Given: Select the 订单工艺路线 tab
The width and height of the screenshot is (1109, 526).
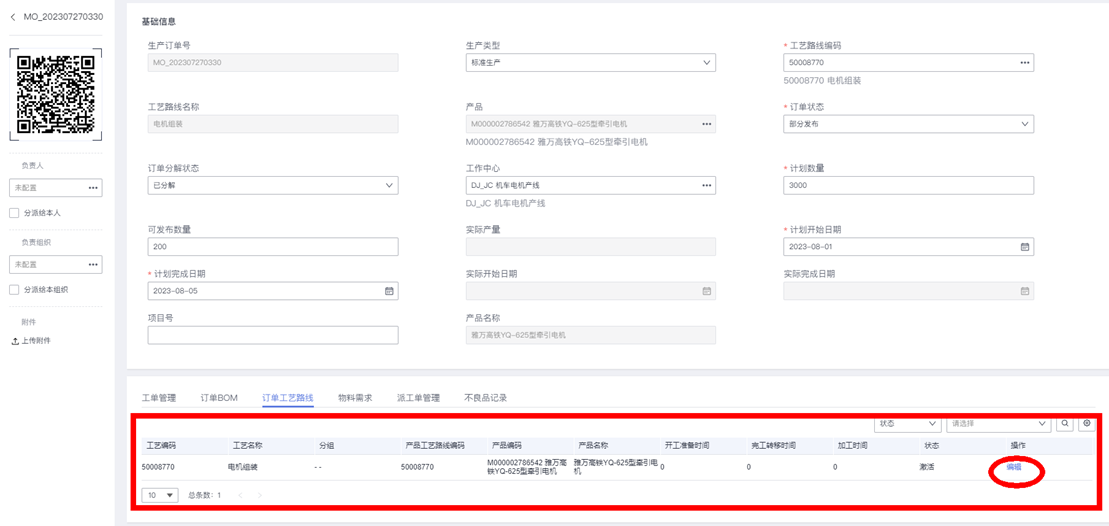Looking at the screenshot, I should (288, 398).
